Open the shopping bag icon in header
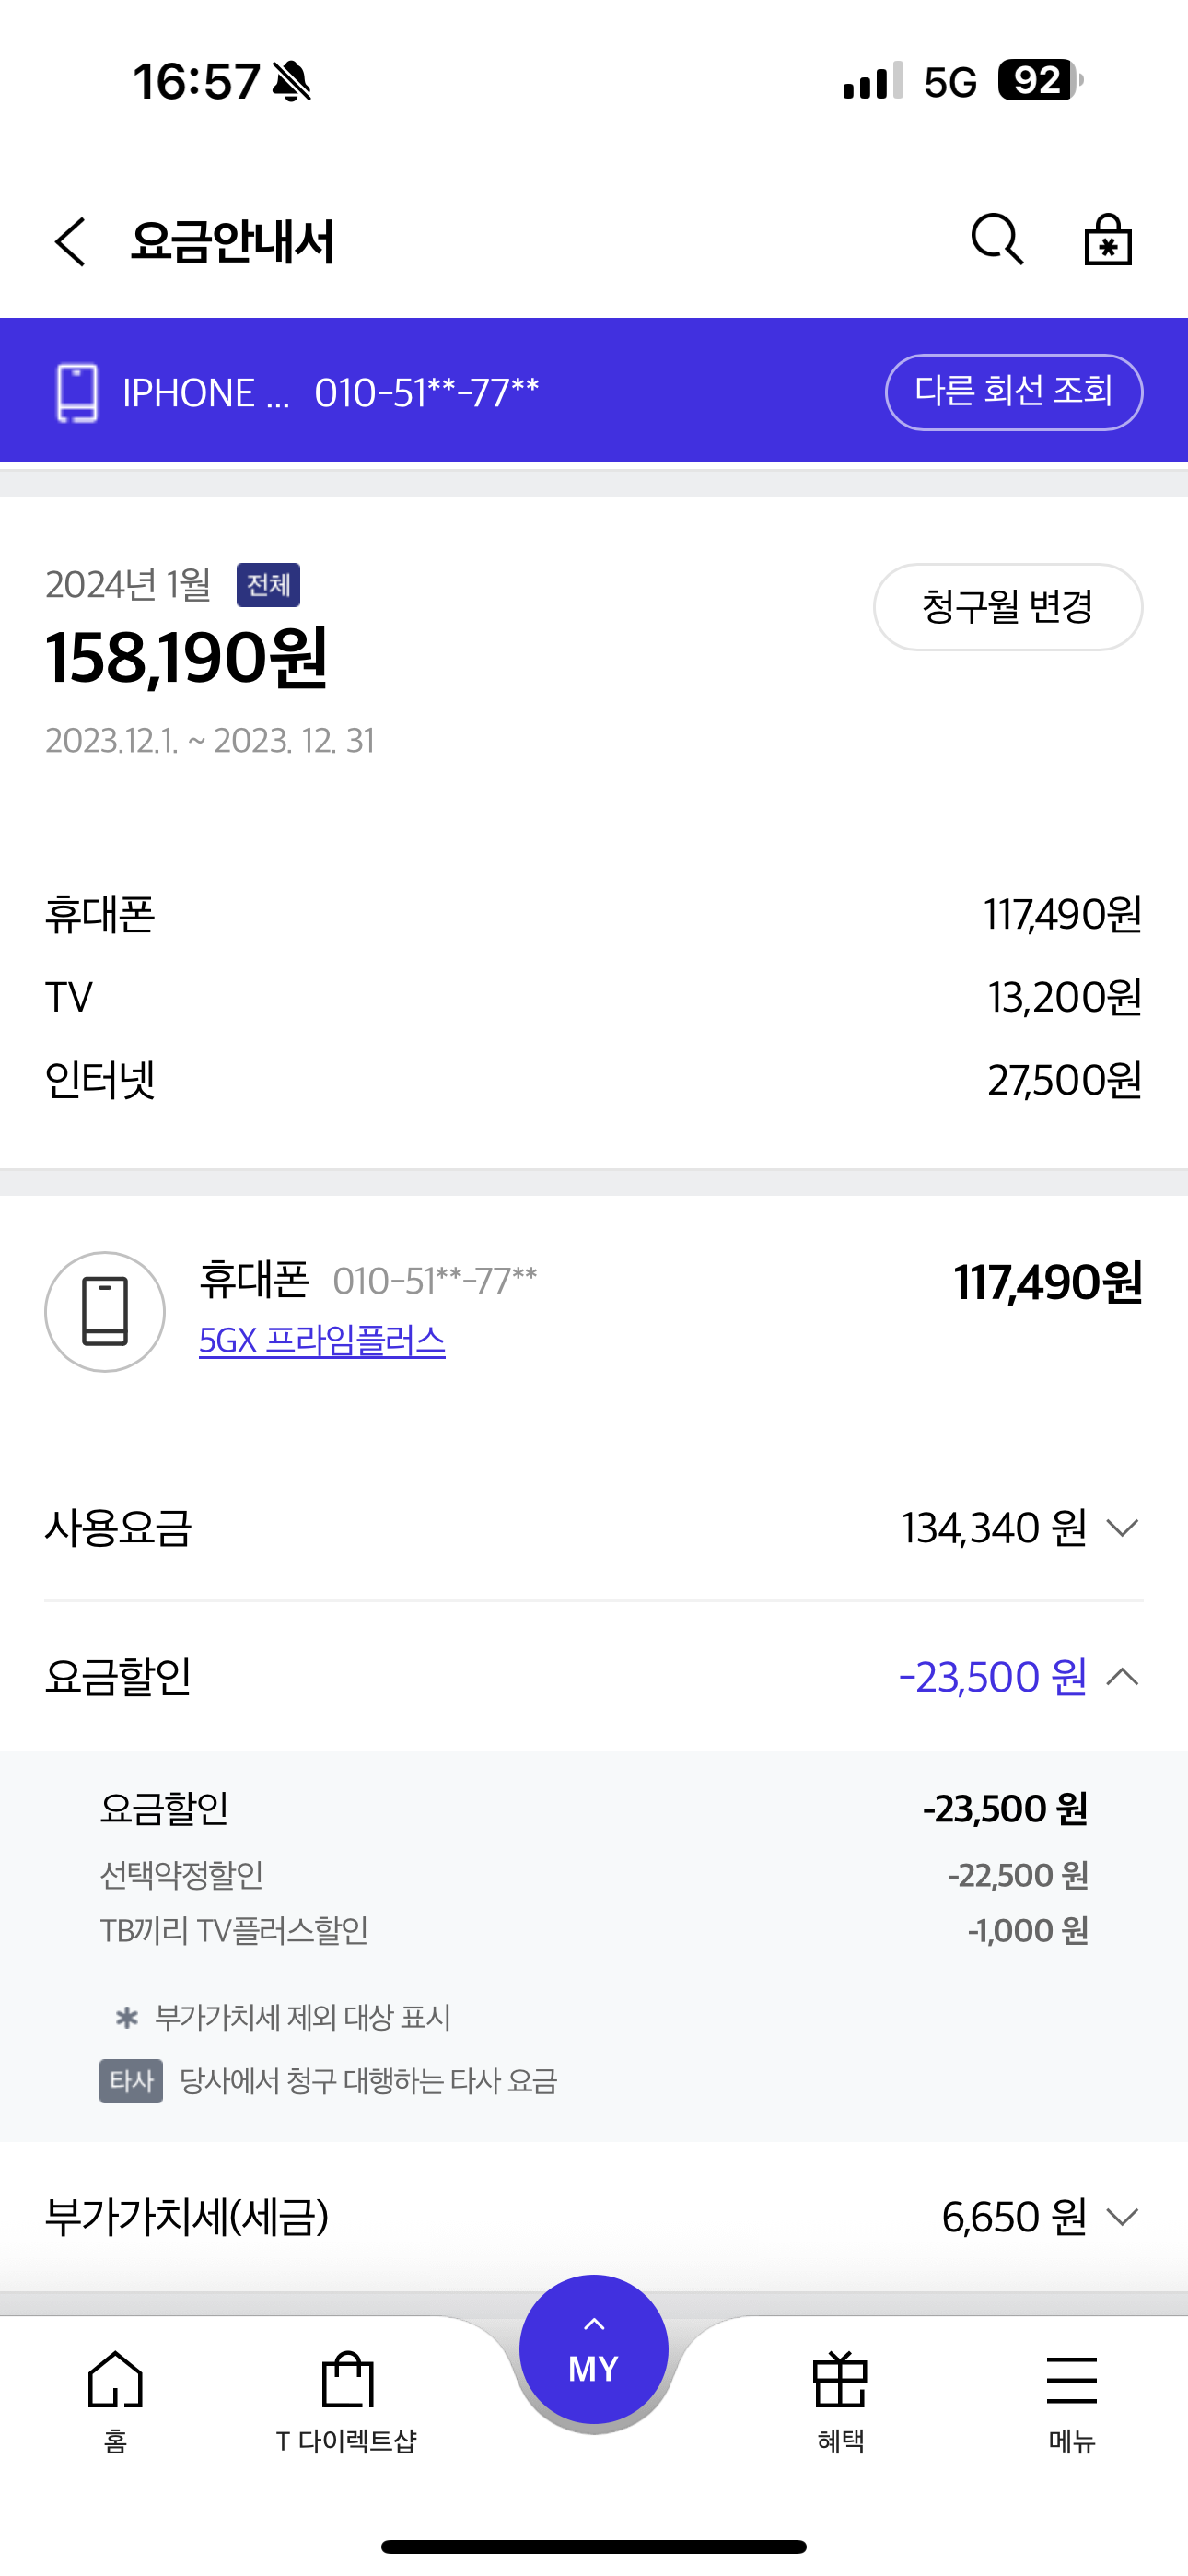The width and height of the screenshot is (1188, 2576). [1108, 240]
